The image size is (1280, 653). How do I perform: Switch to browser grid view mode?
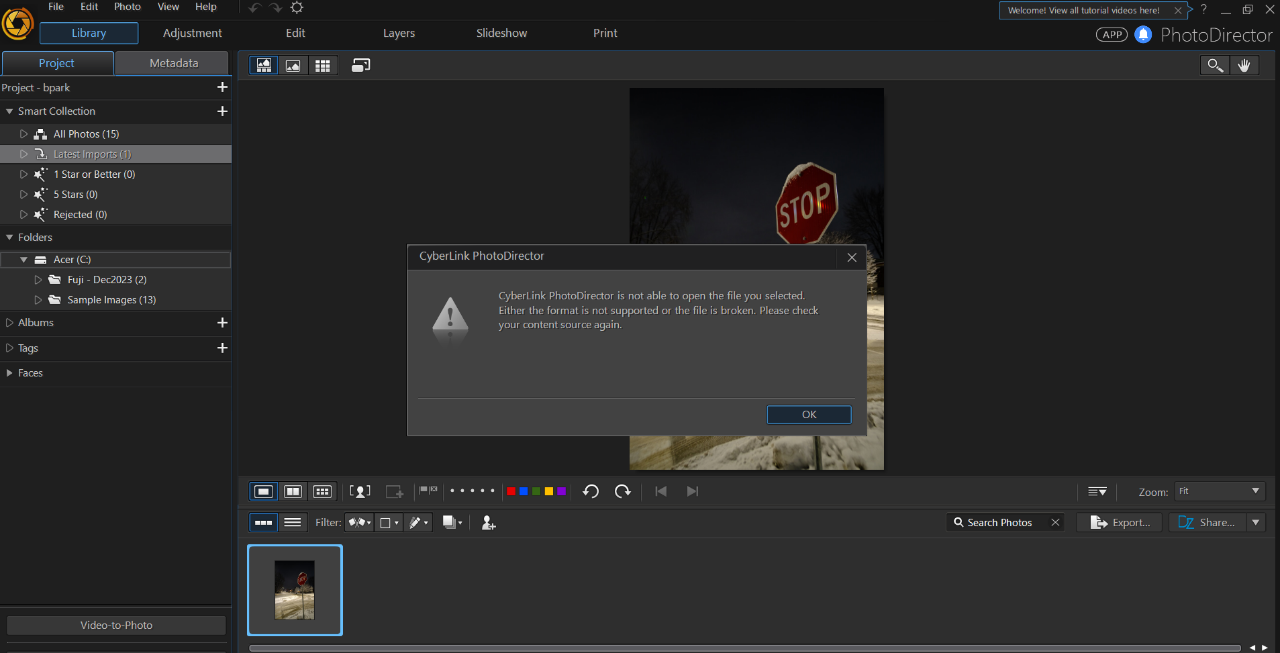pyautogui.click(x=322, y=65)
